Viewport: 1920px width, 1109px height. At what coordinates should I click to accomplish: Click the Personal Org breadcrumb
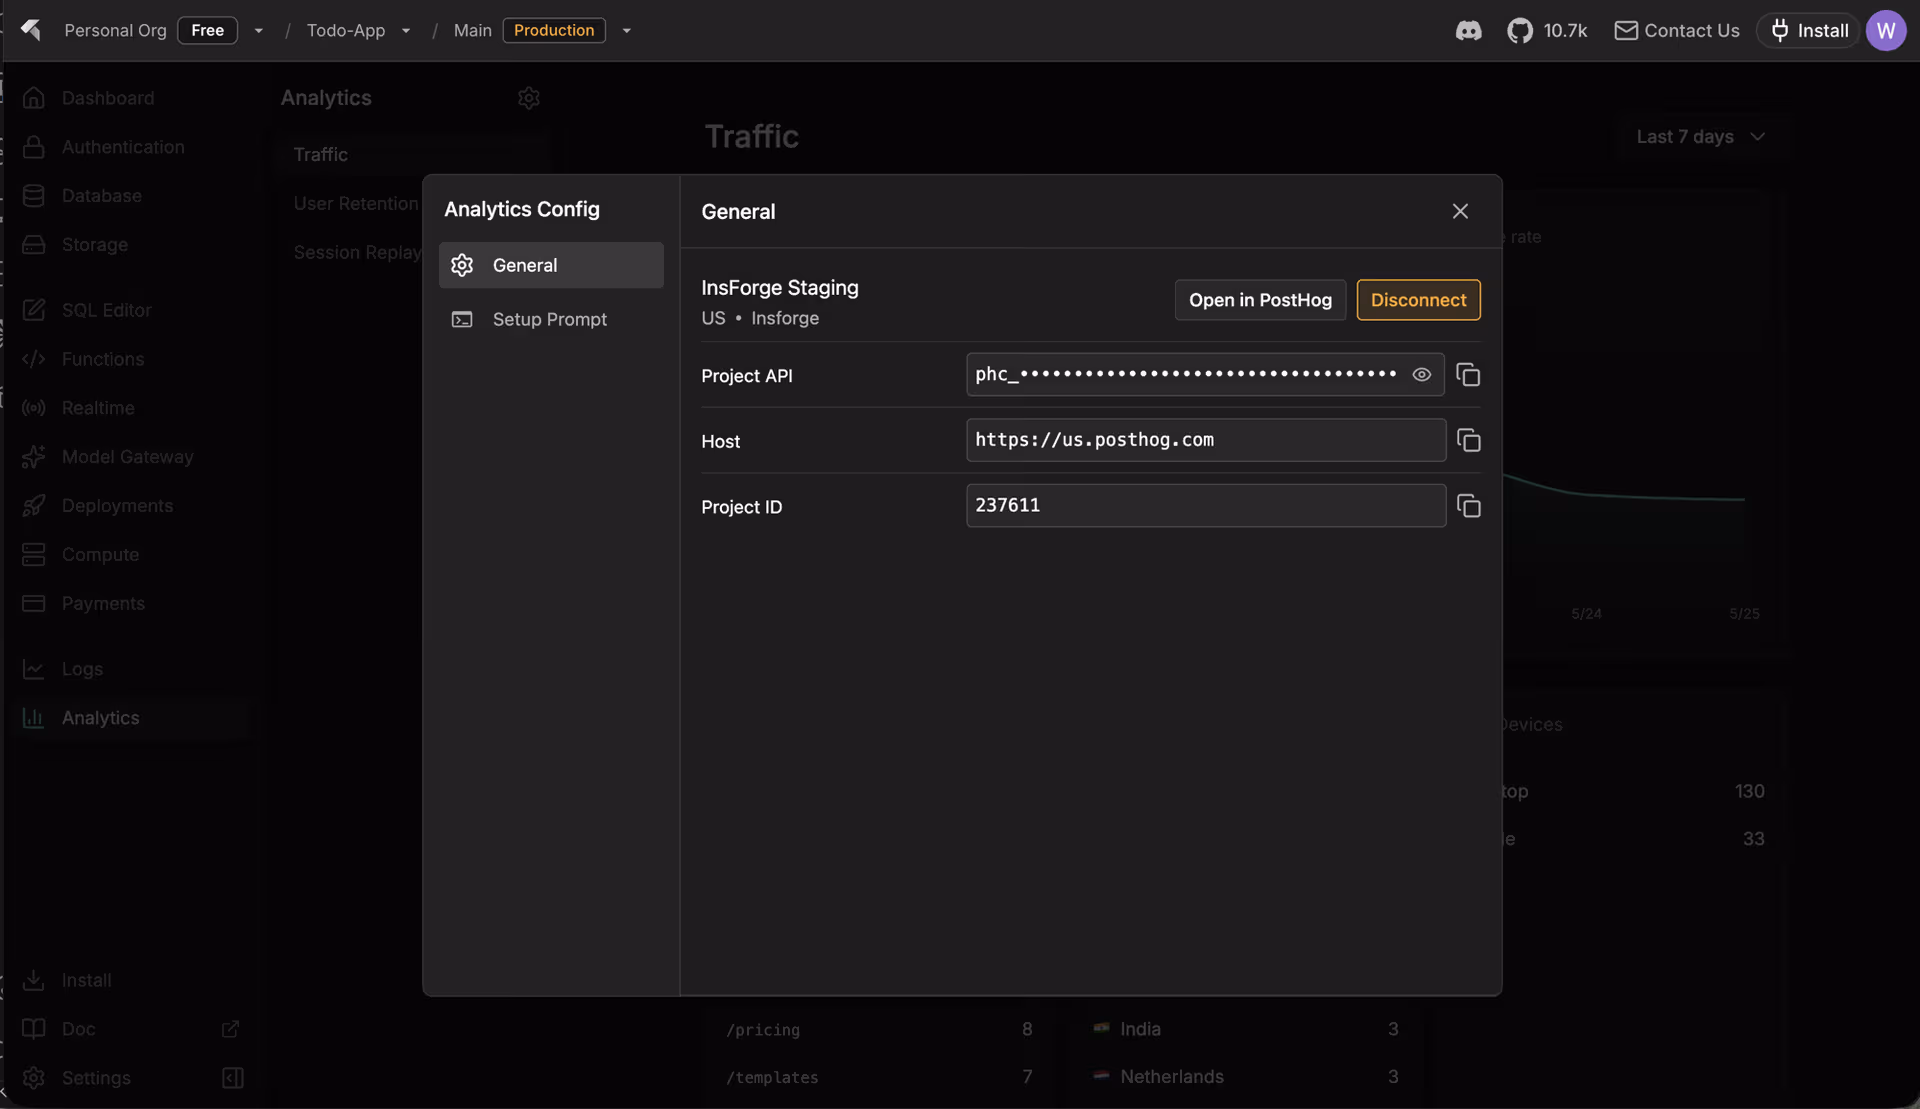[115, 30]
